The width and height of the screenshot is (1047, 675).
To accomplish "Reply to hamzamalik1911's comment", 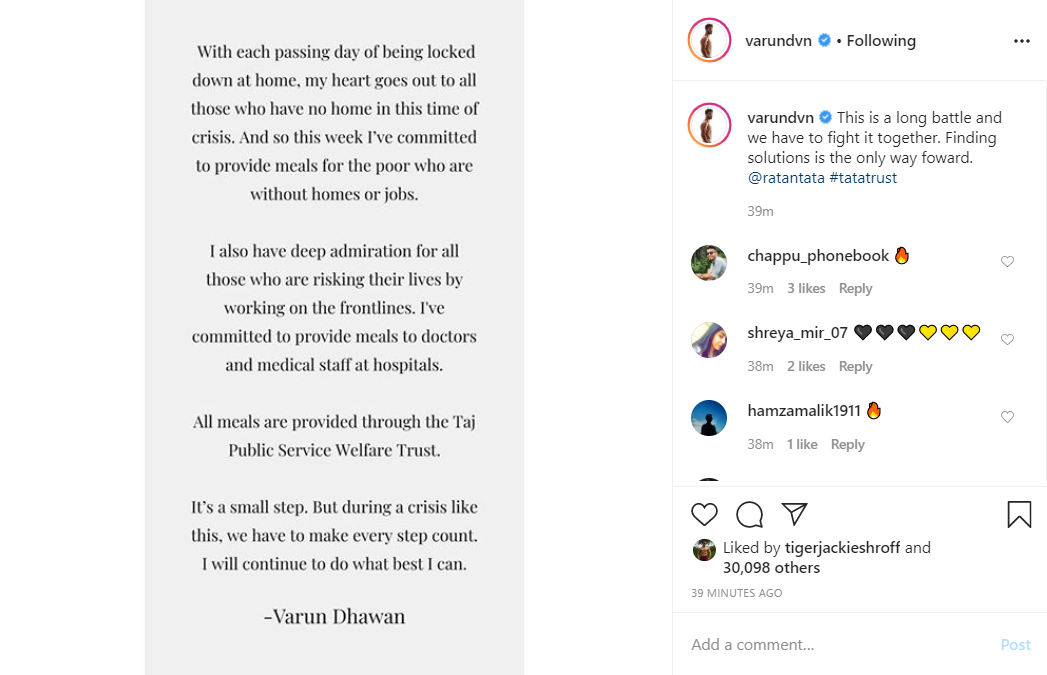I will coord(847,445).
